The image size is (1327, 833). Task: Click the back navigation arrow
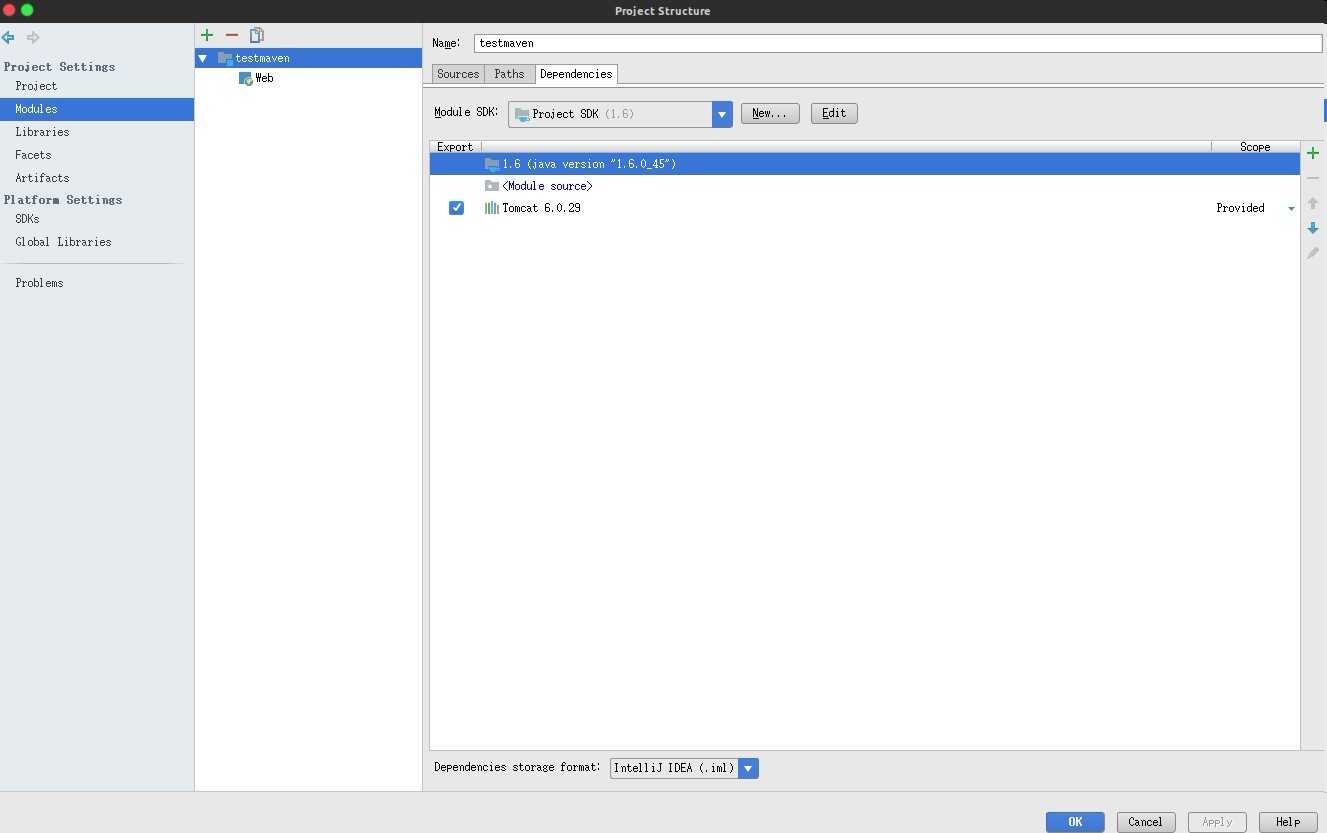tap(8, 38)
